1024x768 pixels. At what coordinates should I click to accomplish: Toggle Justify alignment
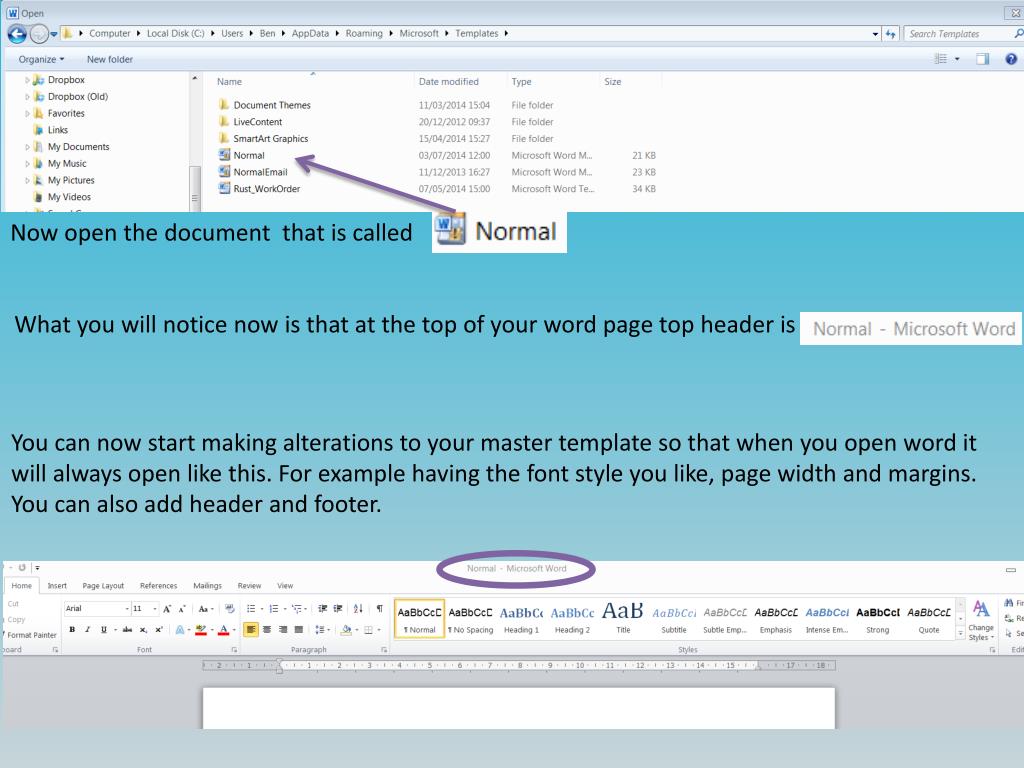pos(298,630)
